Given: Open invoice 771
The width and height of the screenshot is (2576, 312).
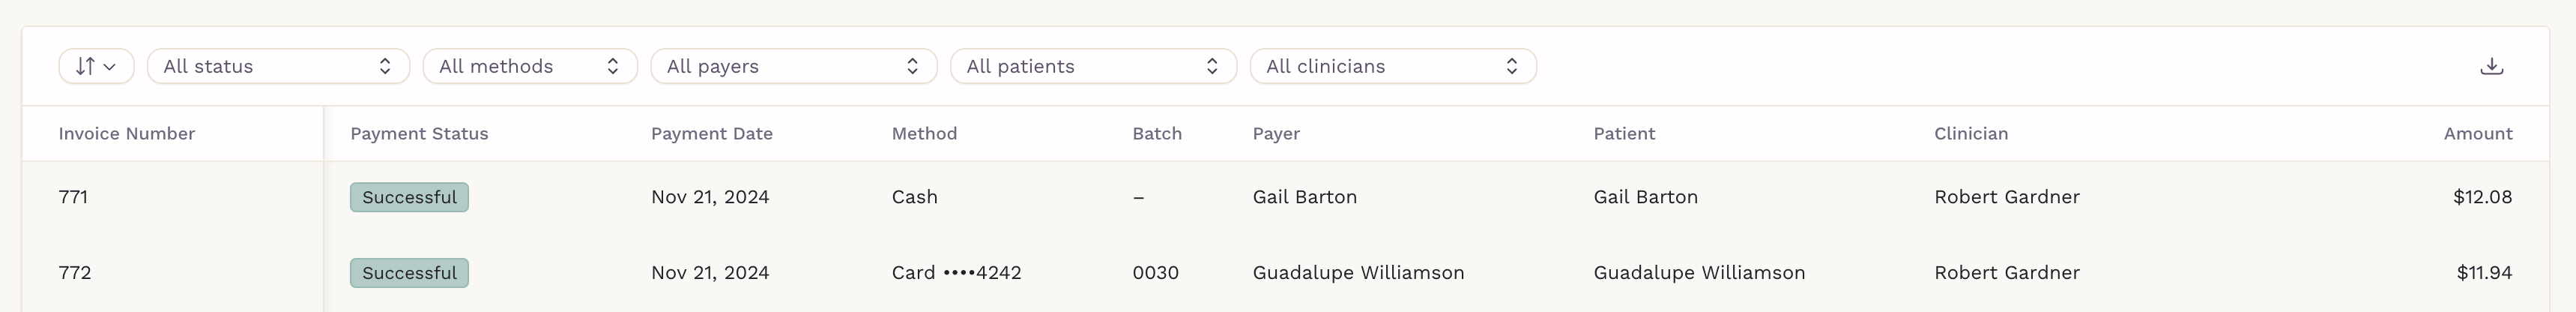Looking at the screenshot, I should pyautogui.click(x=73, y=197).
